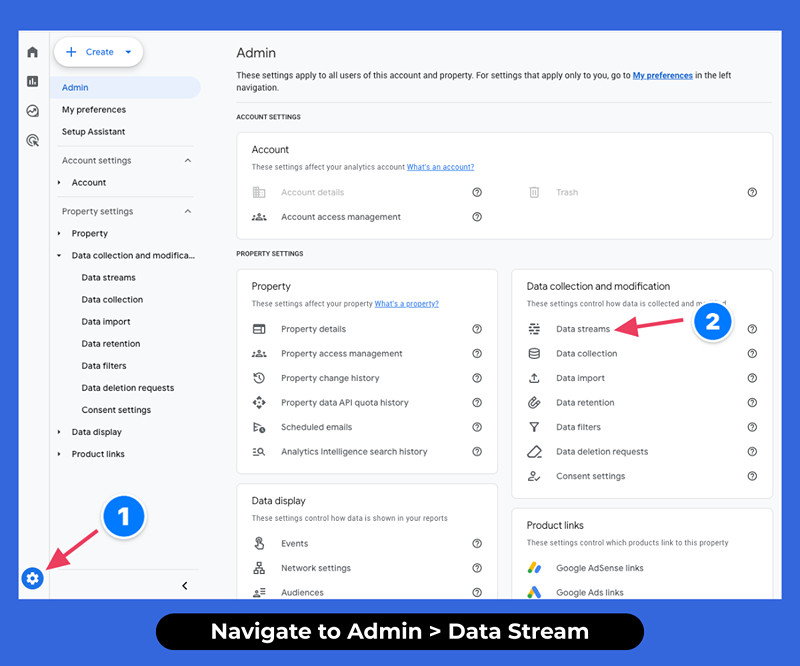Screen dimensions: 800x666
Task: Click the Google AdSense links logo icon
Action: 534,568
